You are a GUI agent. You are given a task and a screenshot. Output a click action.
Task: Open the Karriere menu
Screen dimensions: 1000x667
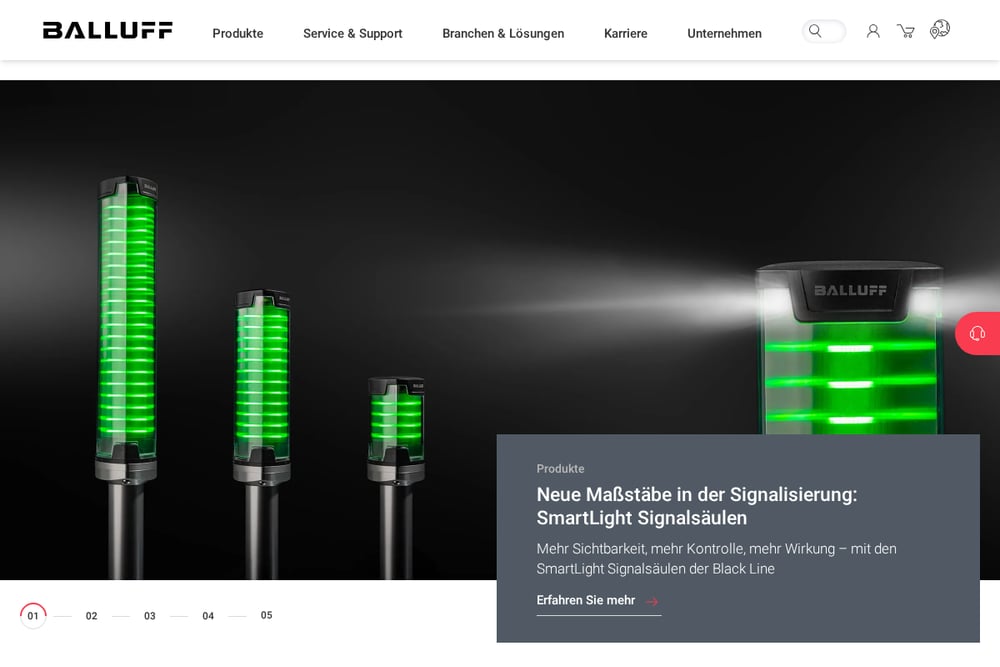click(626, 33)
